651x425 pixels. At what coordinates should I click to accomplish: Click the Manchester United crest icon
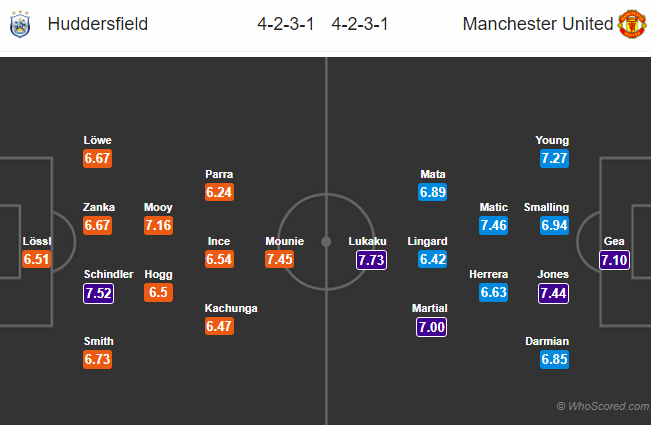(632, 23)
